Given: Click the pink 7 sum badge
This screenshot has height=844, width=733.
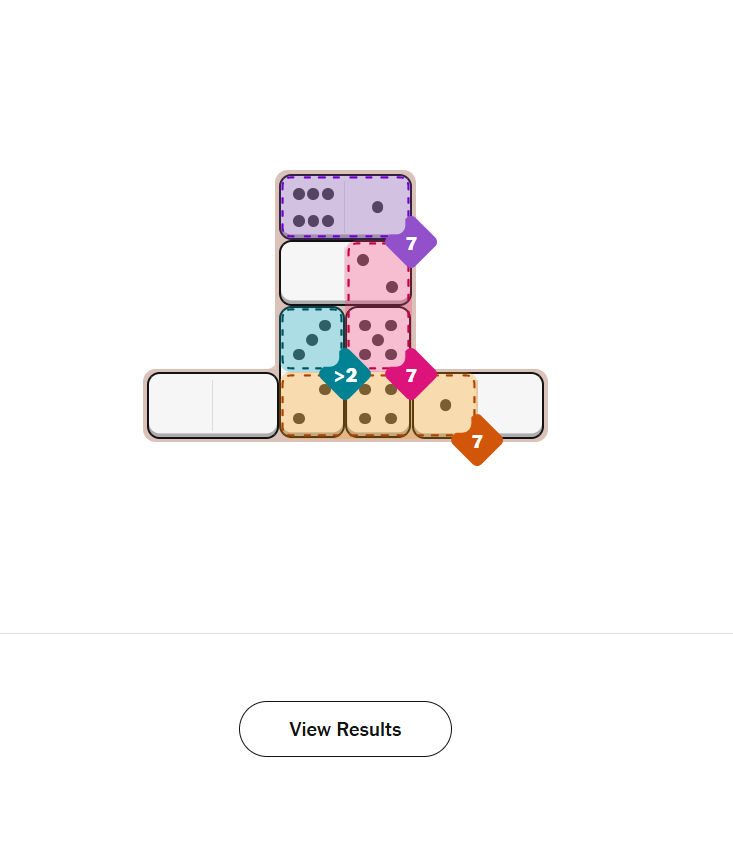Looking at the screenshot, I should pyautogui.click(x=411, y=375).
